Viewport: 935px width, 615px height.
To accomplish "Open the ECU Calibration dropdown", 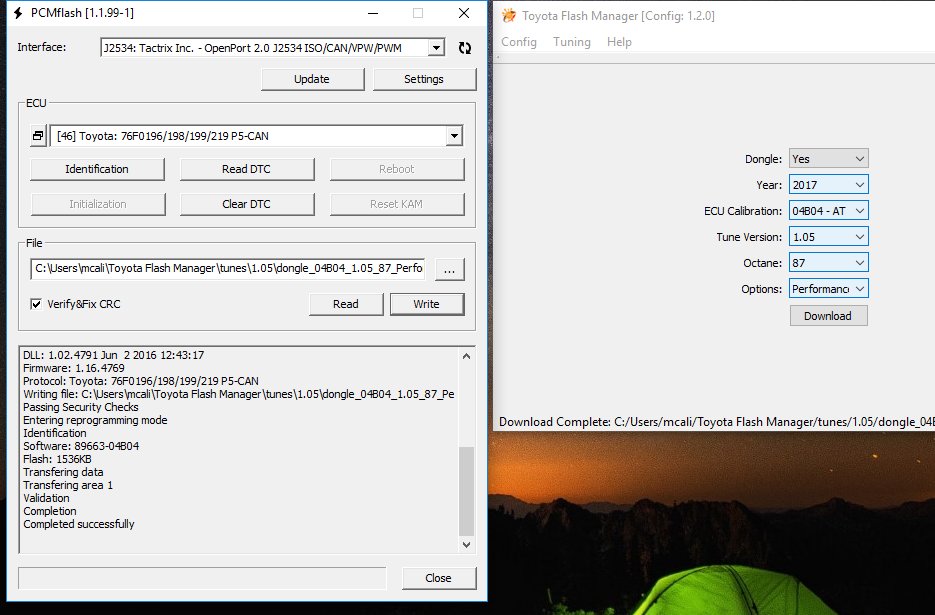I will (828, 211).
